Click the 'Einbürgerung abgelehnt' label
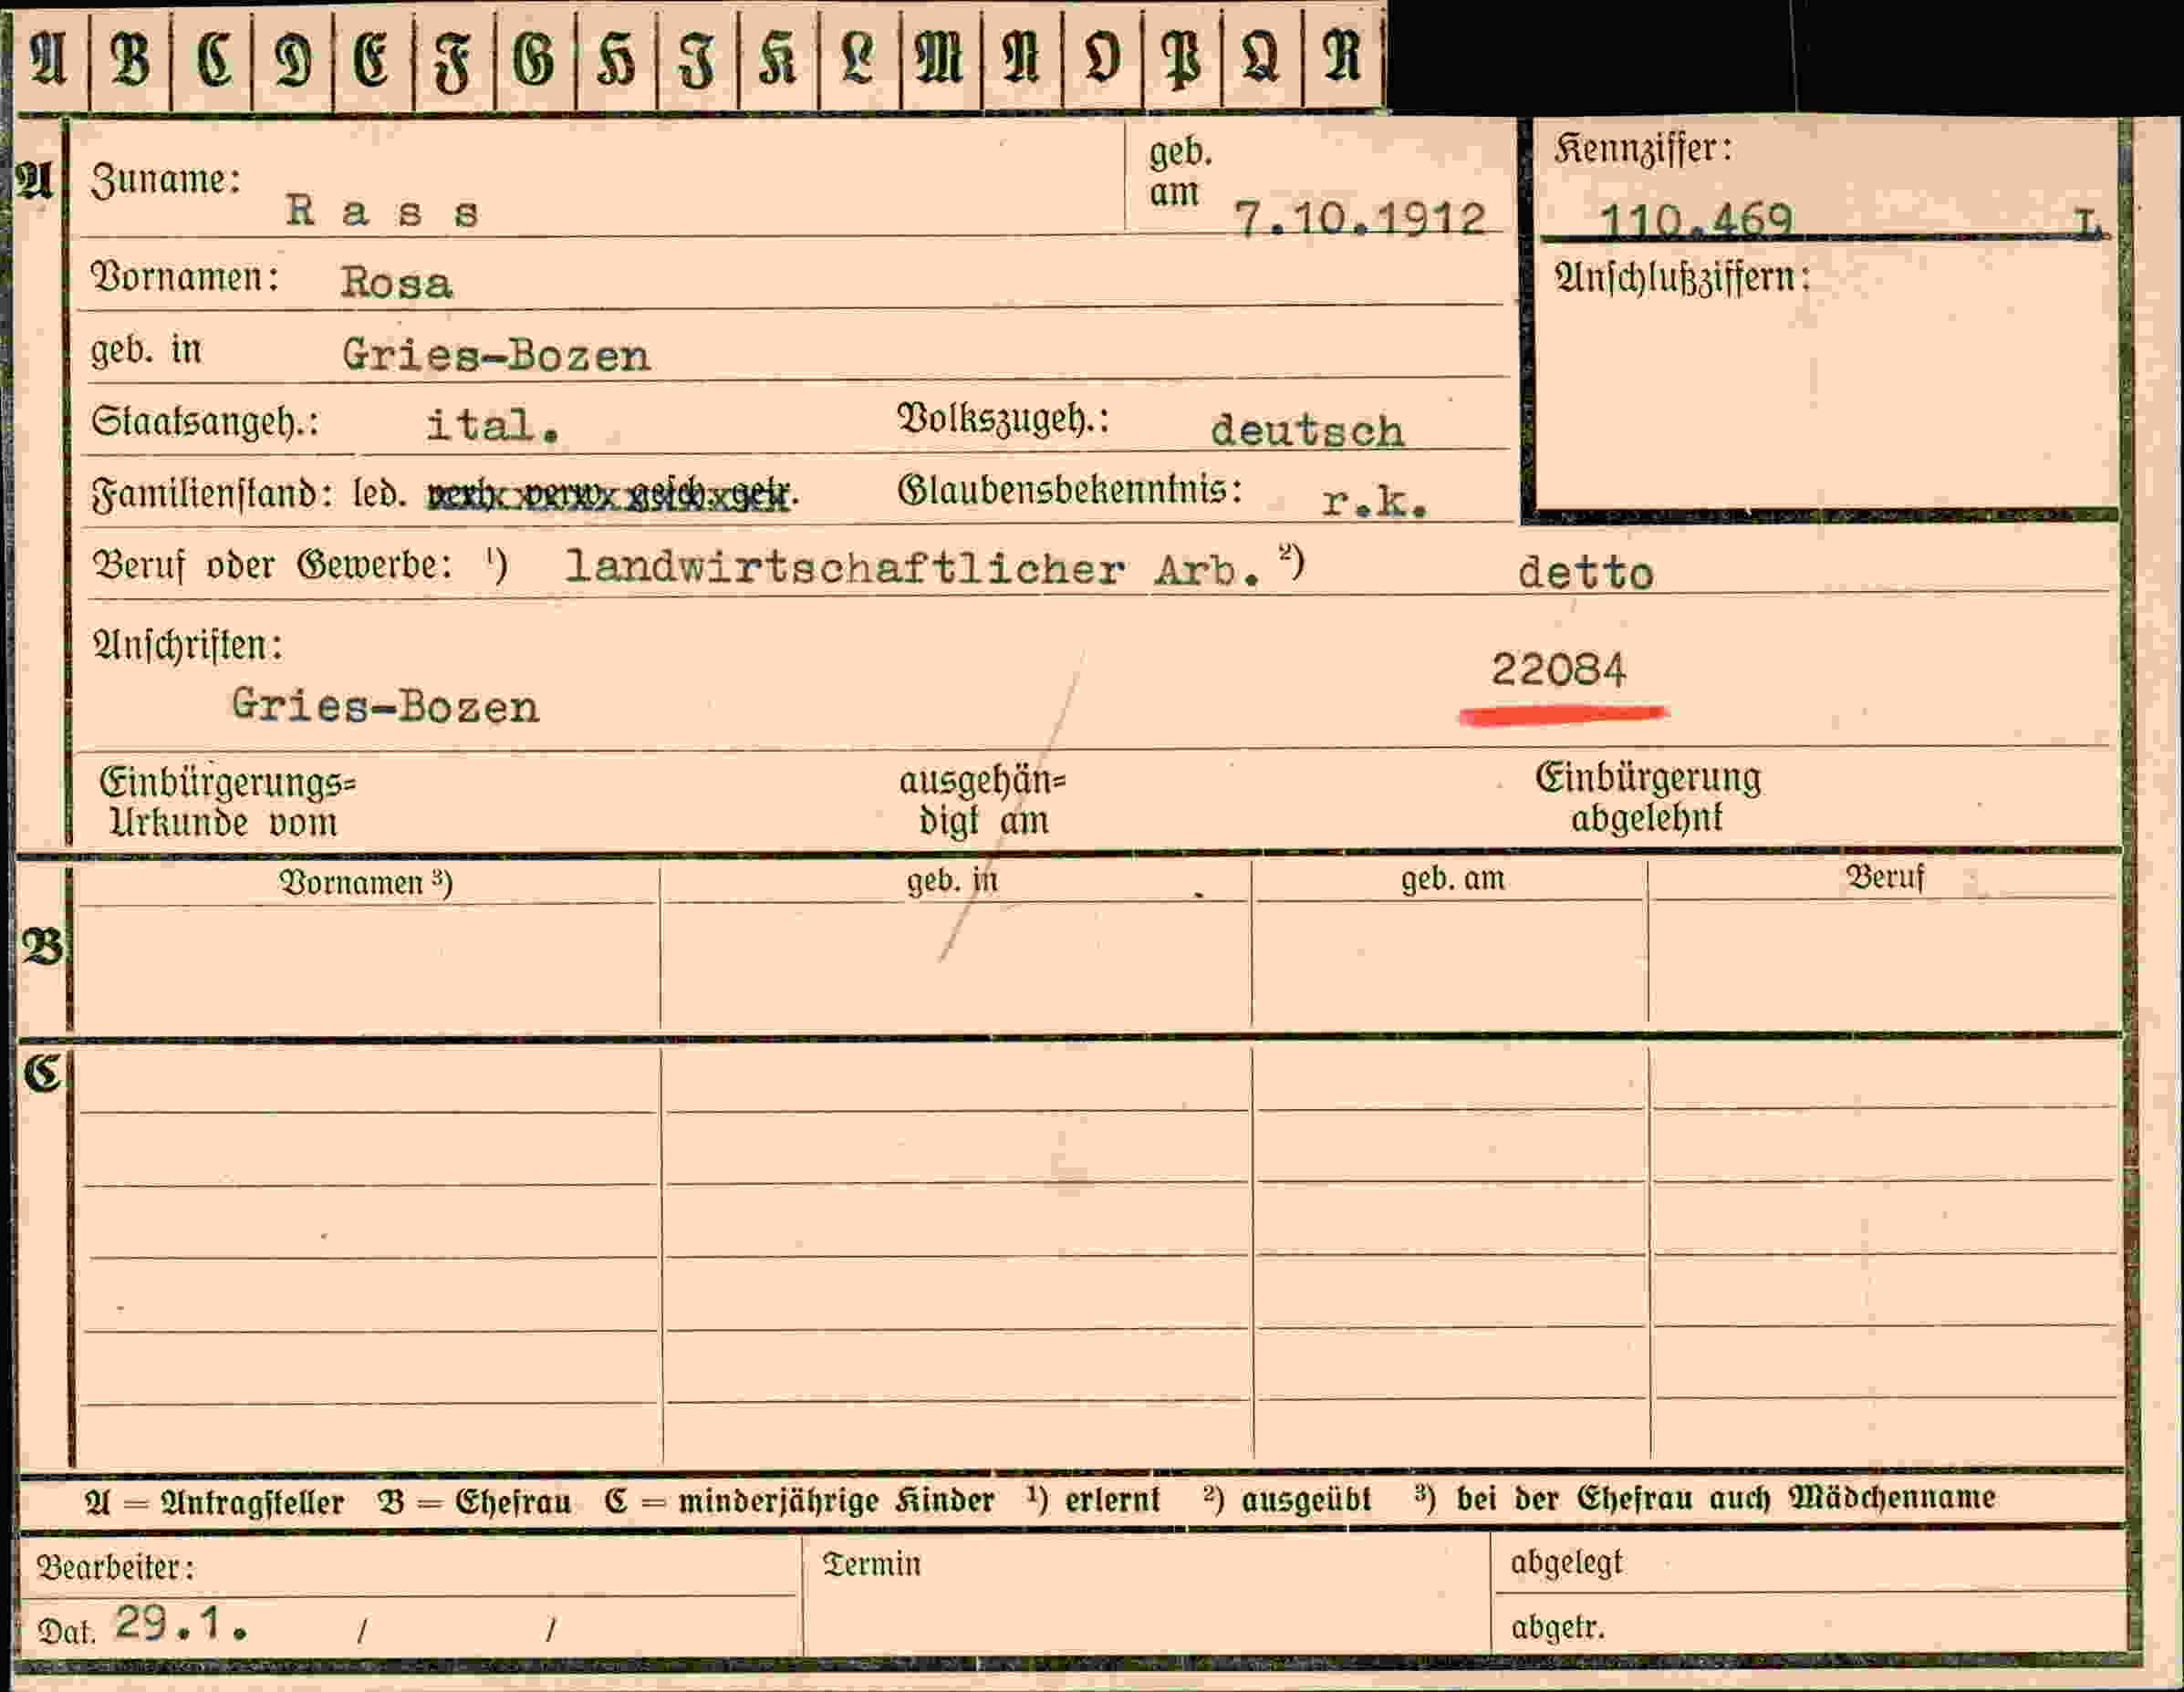The width and height of the screenshot is (2184, 1692). (1647, 797)
